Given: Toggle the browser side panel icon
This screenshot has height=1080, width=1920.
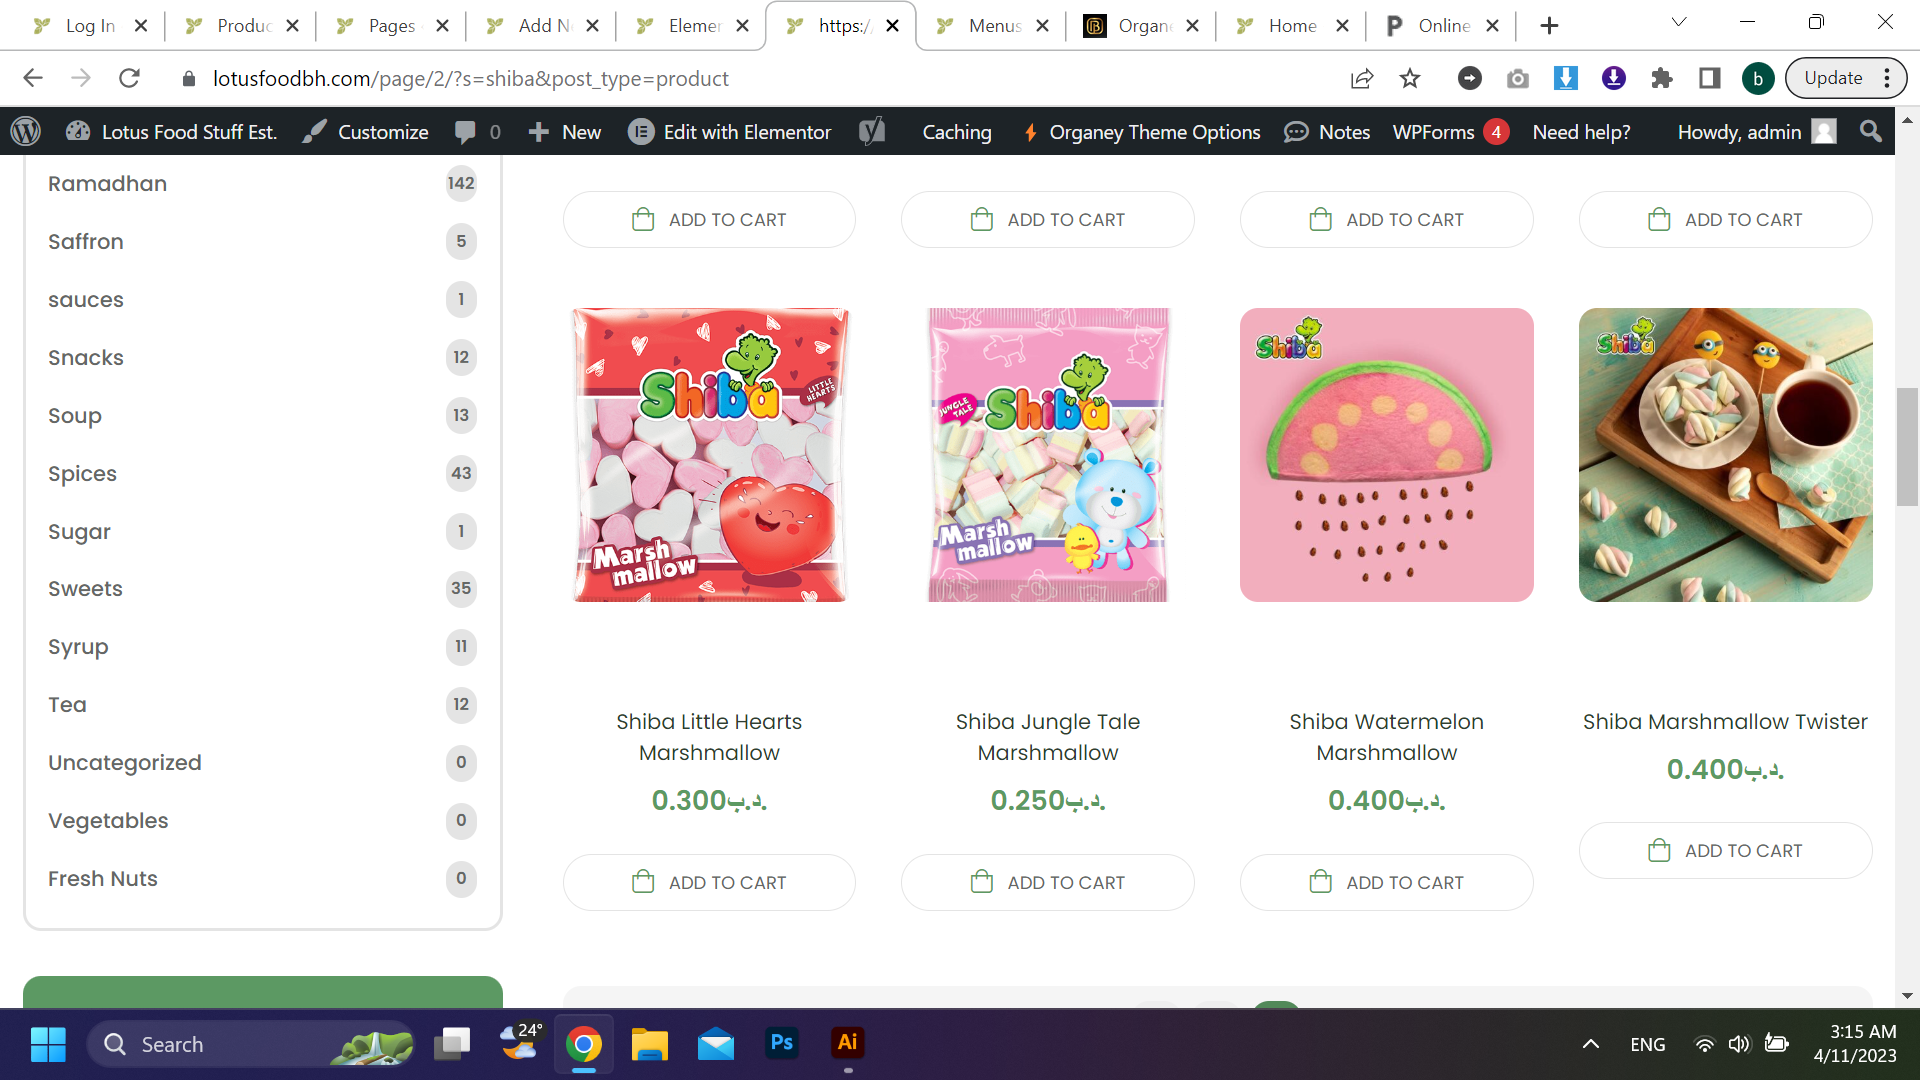Looking at the screenshot, I should (1710, 78).
